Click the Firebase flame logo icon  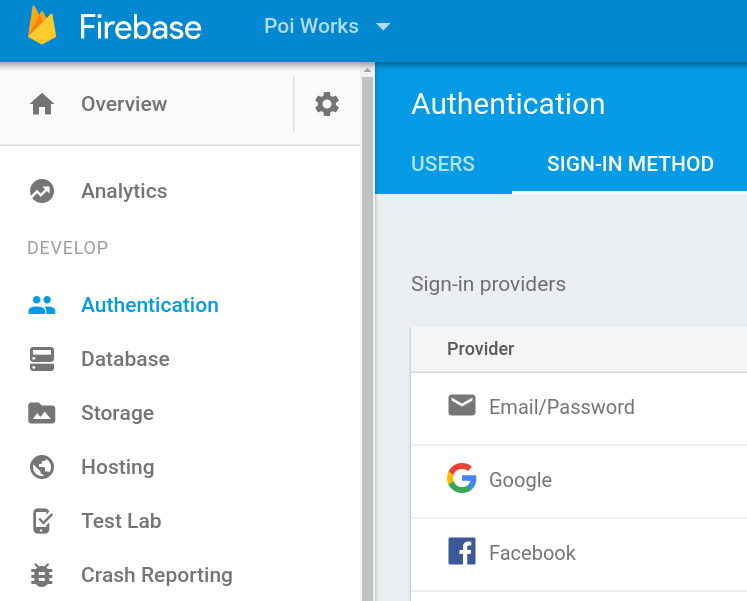pyautogui.click(x=42, y=26)
